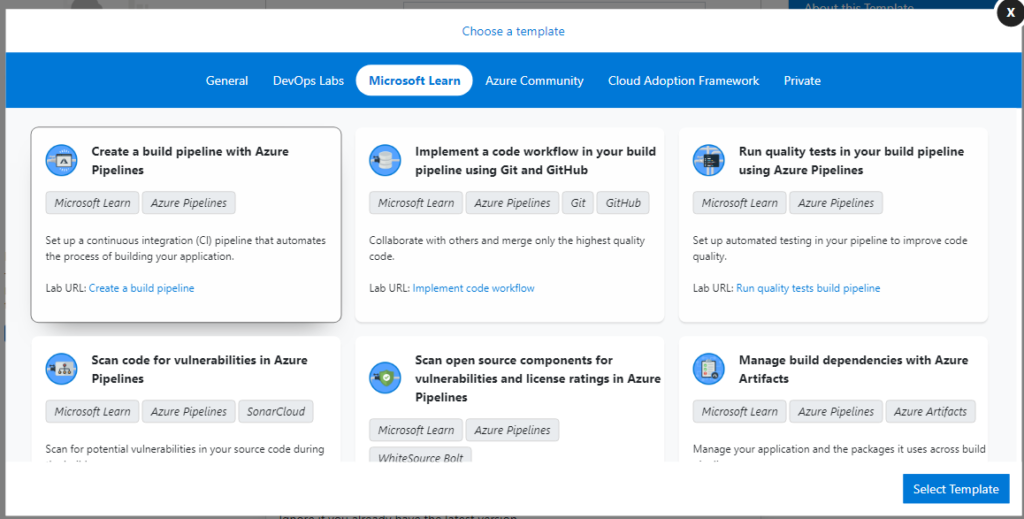Select the Scan code for vulnerabilities card title
The height and width of the screenshot is (519, 1024).
point(199,370)
